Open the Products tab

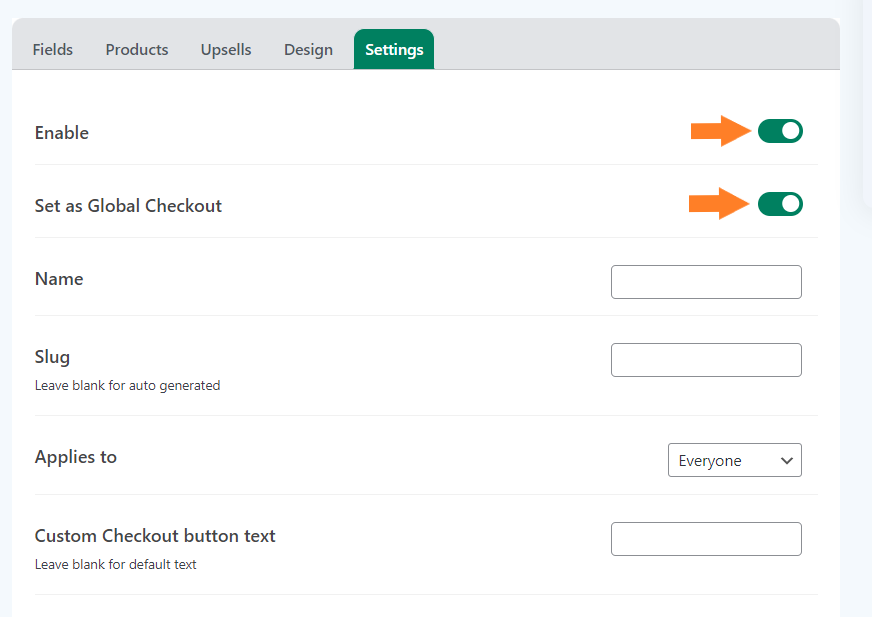point(137,50)
